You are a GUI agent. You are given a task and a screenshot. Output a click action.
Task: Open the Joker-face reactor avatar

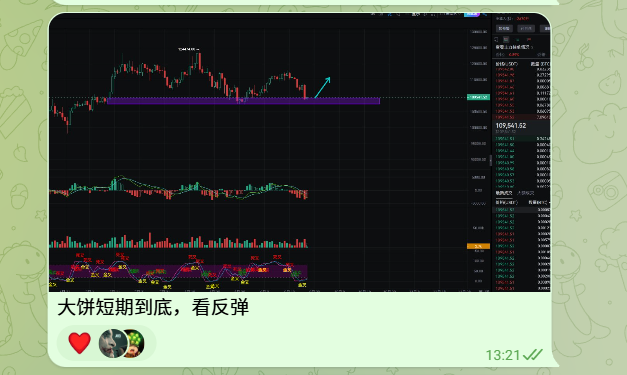tap(113, 343)
